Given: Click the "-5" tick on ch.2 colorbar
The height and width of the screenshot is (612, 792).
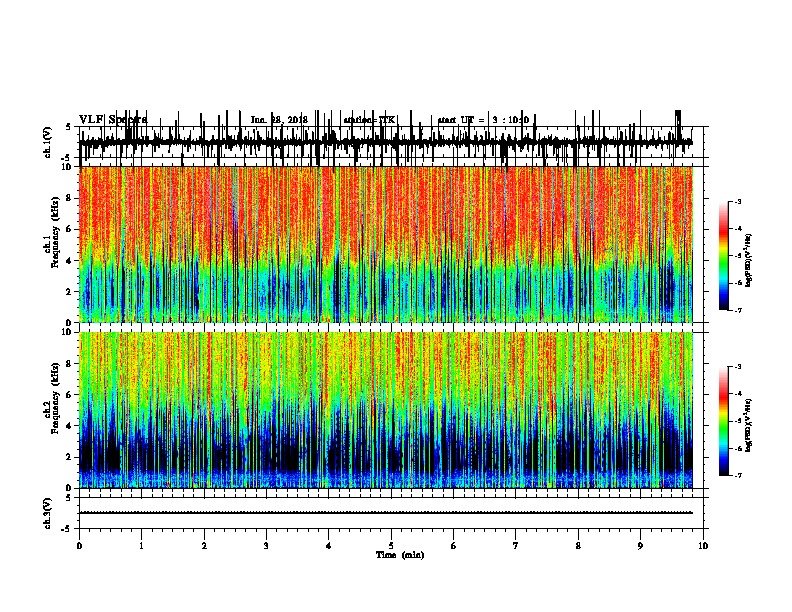Looking at the screenshot, I should coord(737,421).
